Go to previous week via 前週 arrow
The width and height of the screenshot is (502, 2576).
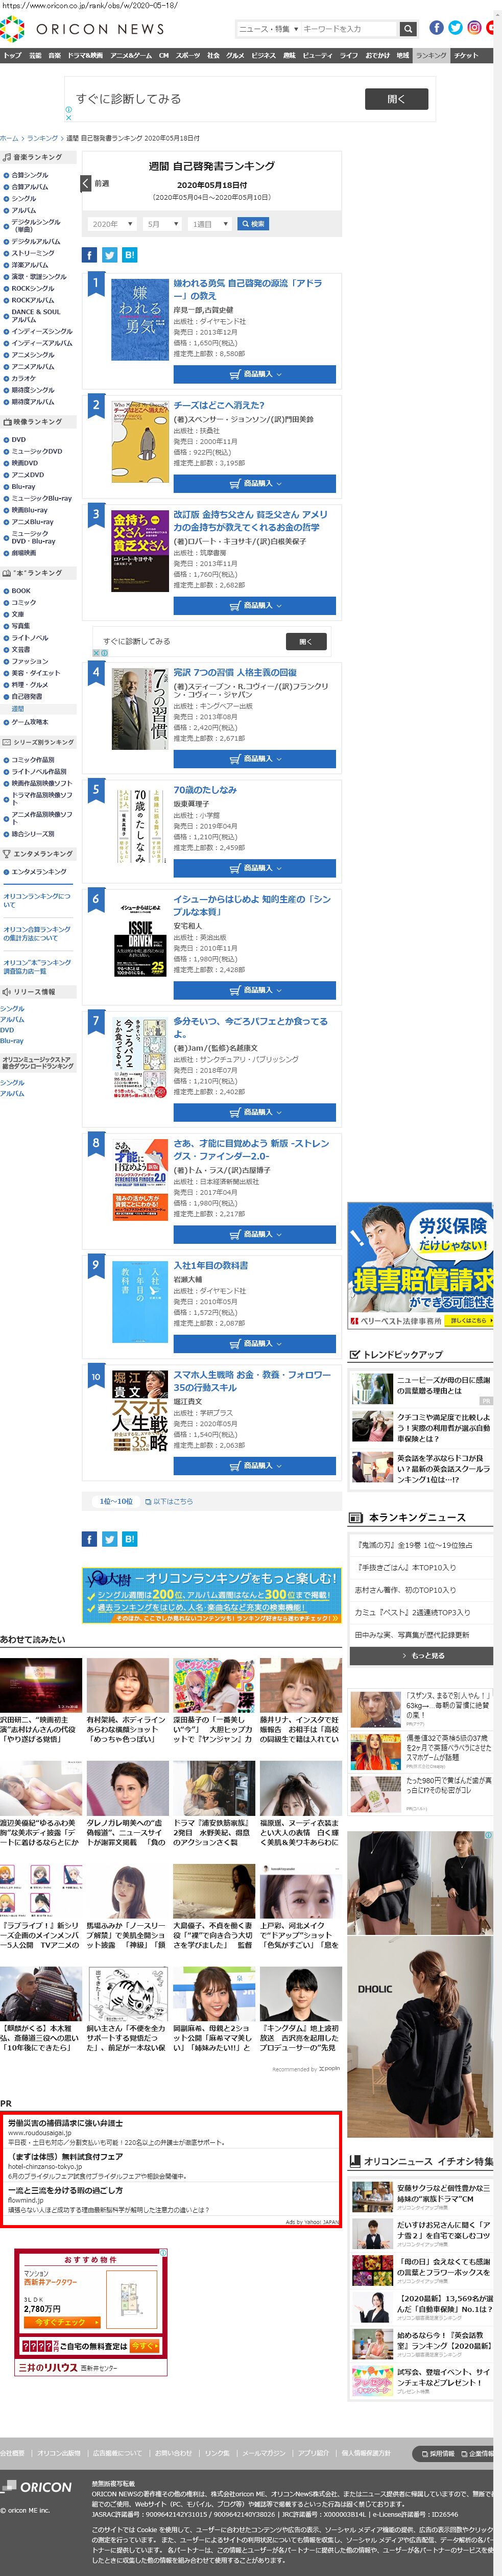(86, 183)
